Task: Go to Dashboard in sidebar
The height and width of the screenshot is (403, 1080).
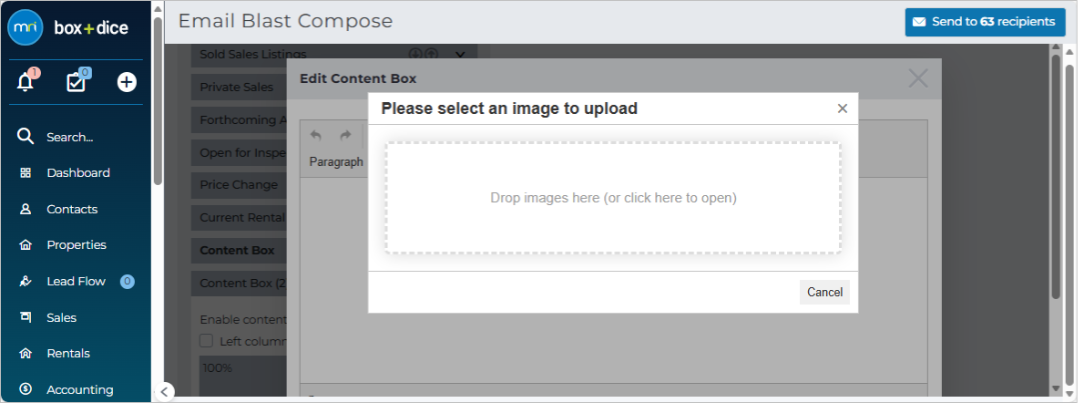Action: tap(78, 173)
